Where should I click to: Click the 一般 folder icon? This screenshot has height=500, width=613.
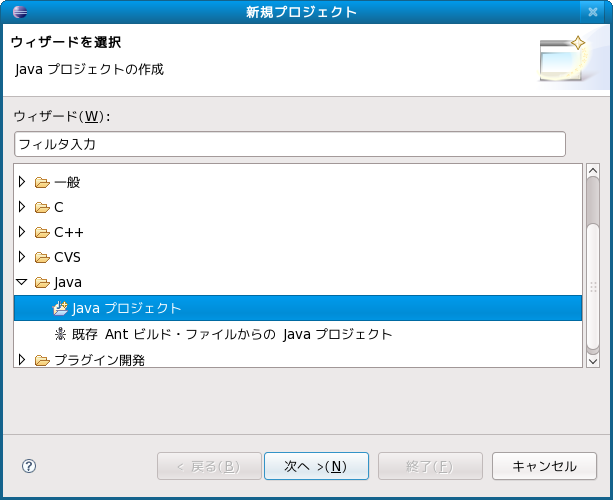pyautogui.click(x=42, y=183)
